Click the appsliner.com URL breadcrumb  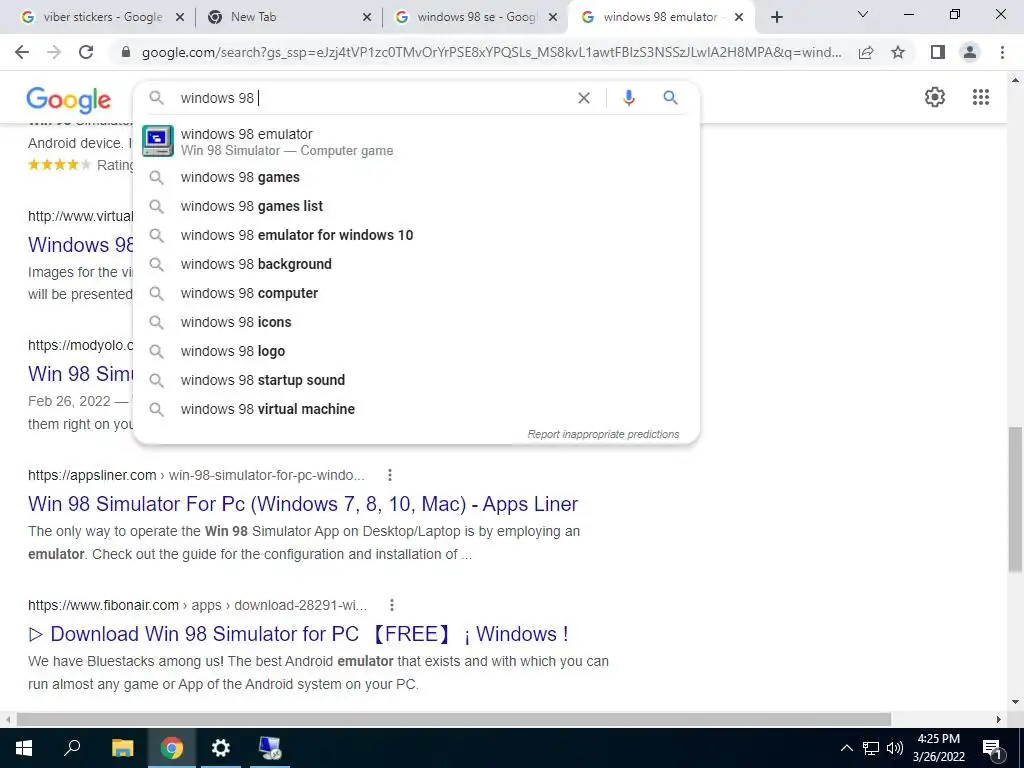[196, 475]
